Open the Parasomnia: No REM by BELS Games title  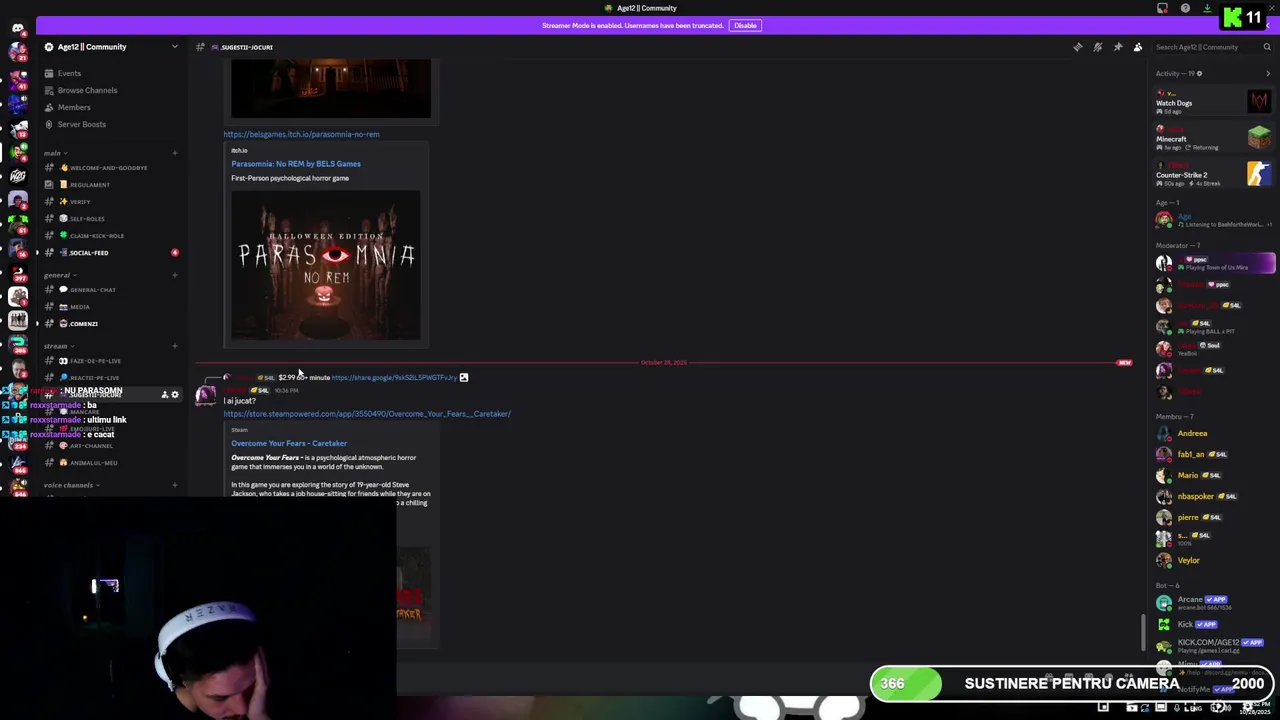tap(296, 164)
